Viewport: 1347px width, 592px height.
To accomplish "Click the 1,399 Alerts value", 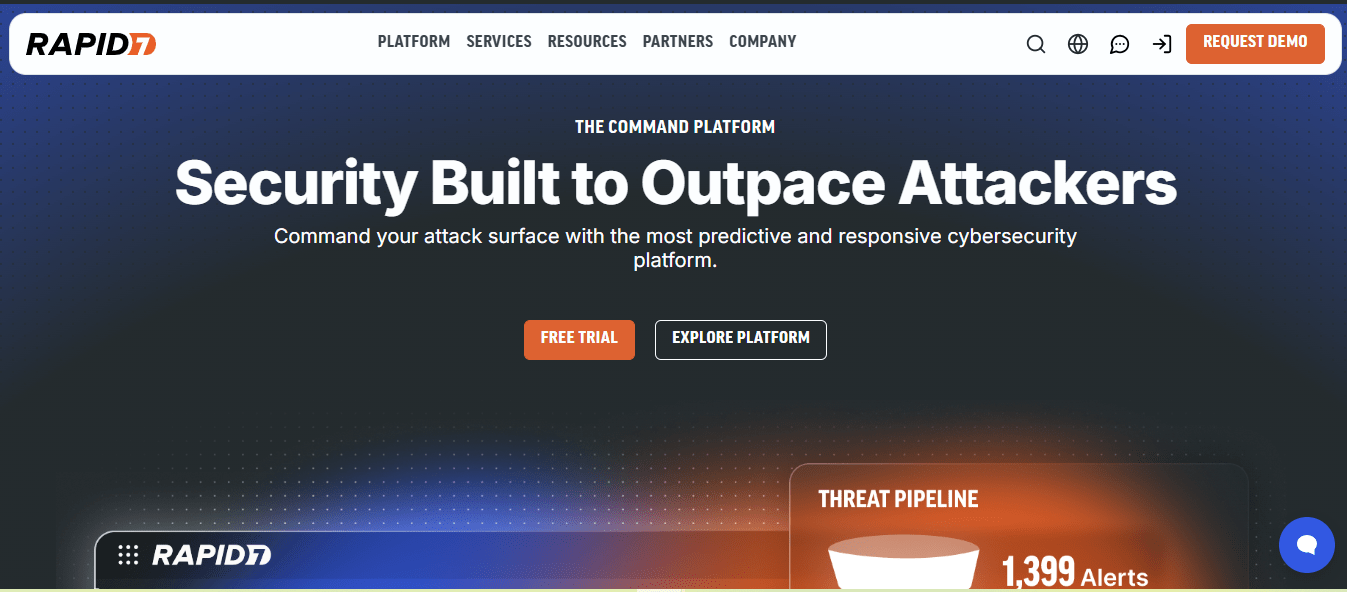I will (1075, 573).
